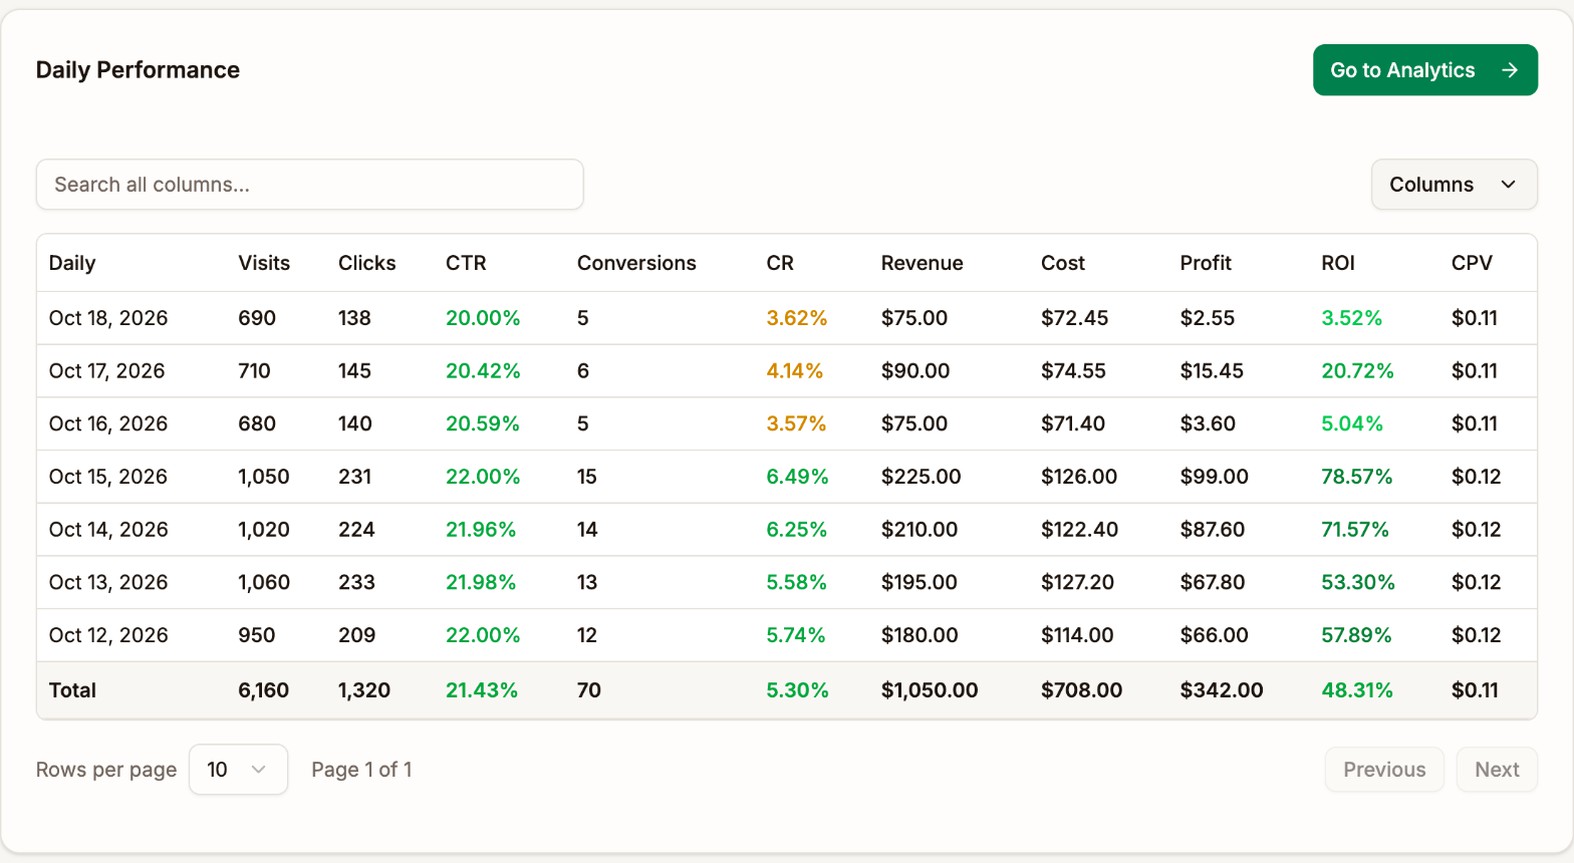Click the total ROI 48.31%
Viewport: 1574px width, 863px height.
[1357, 690]
